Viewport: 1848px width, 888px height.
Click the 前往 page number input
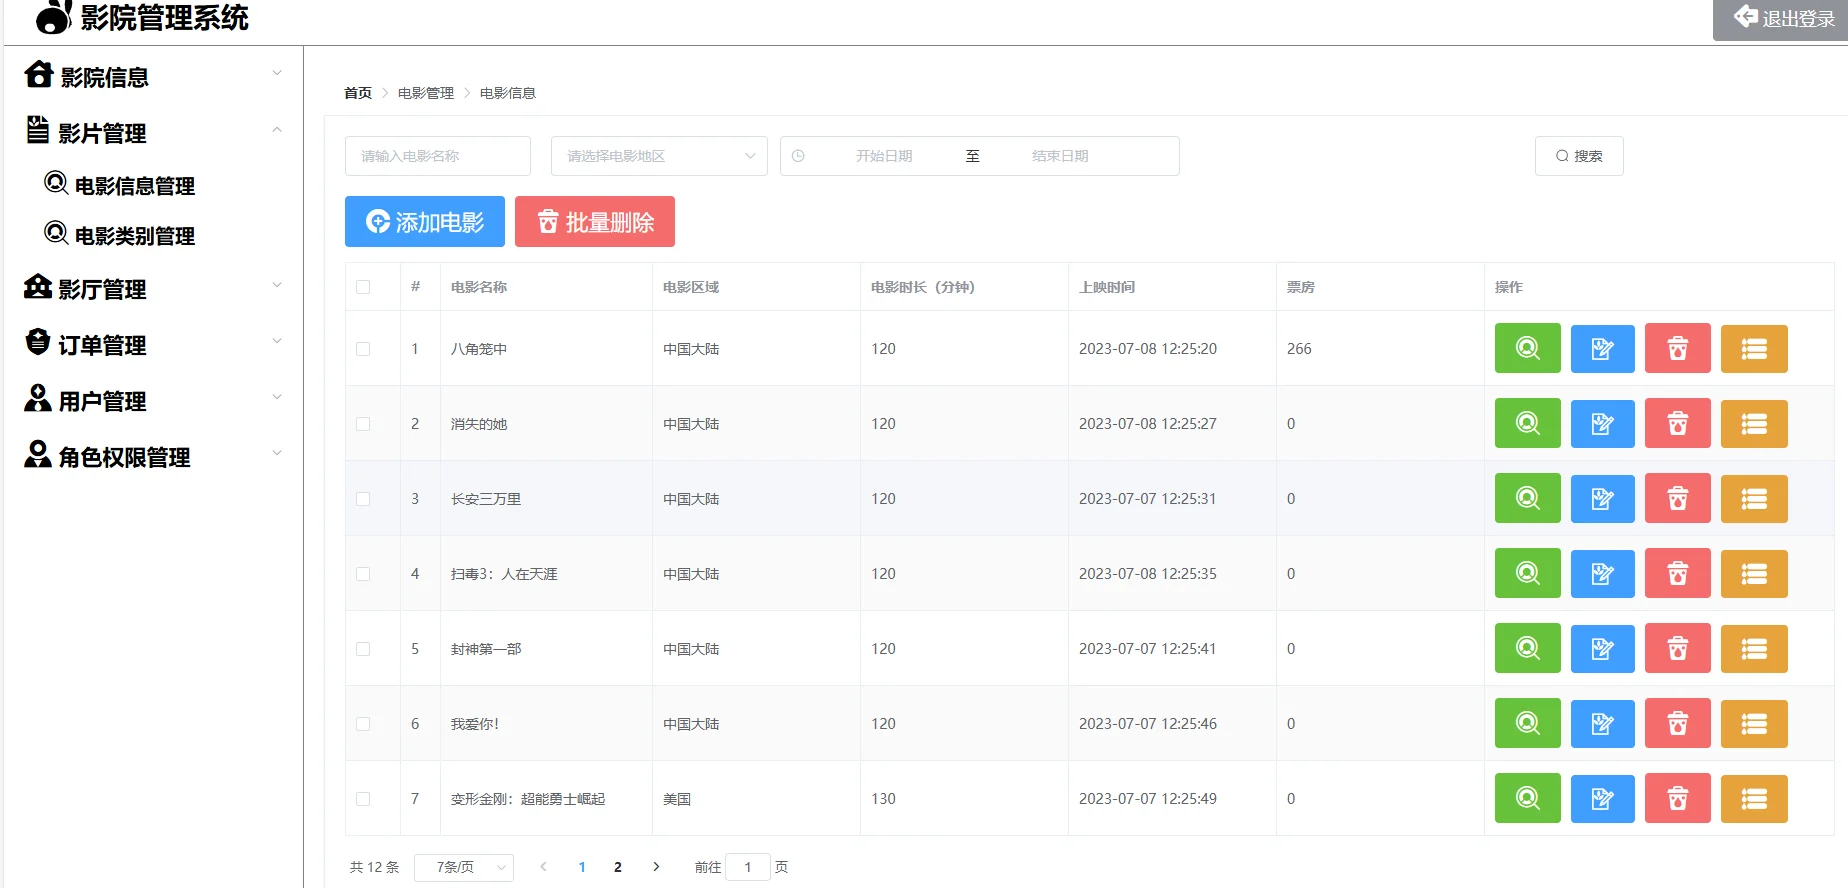[748, 867]
